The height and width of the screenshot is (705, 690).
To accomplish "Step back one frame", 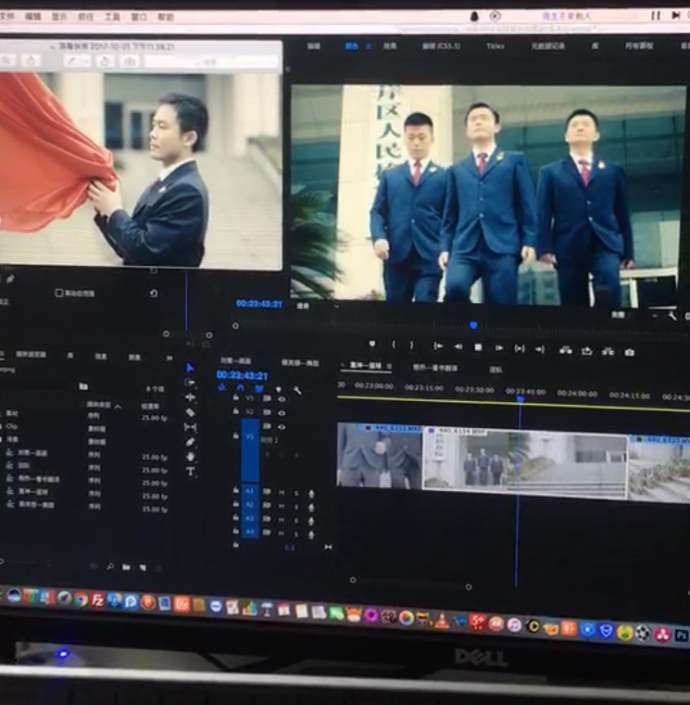I will click(459, 347).
